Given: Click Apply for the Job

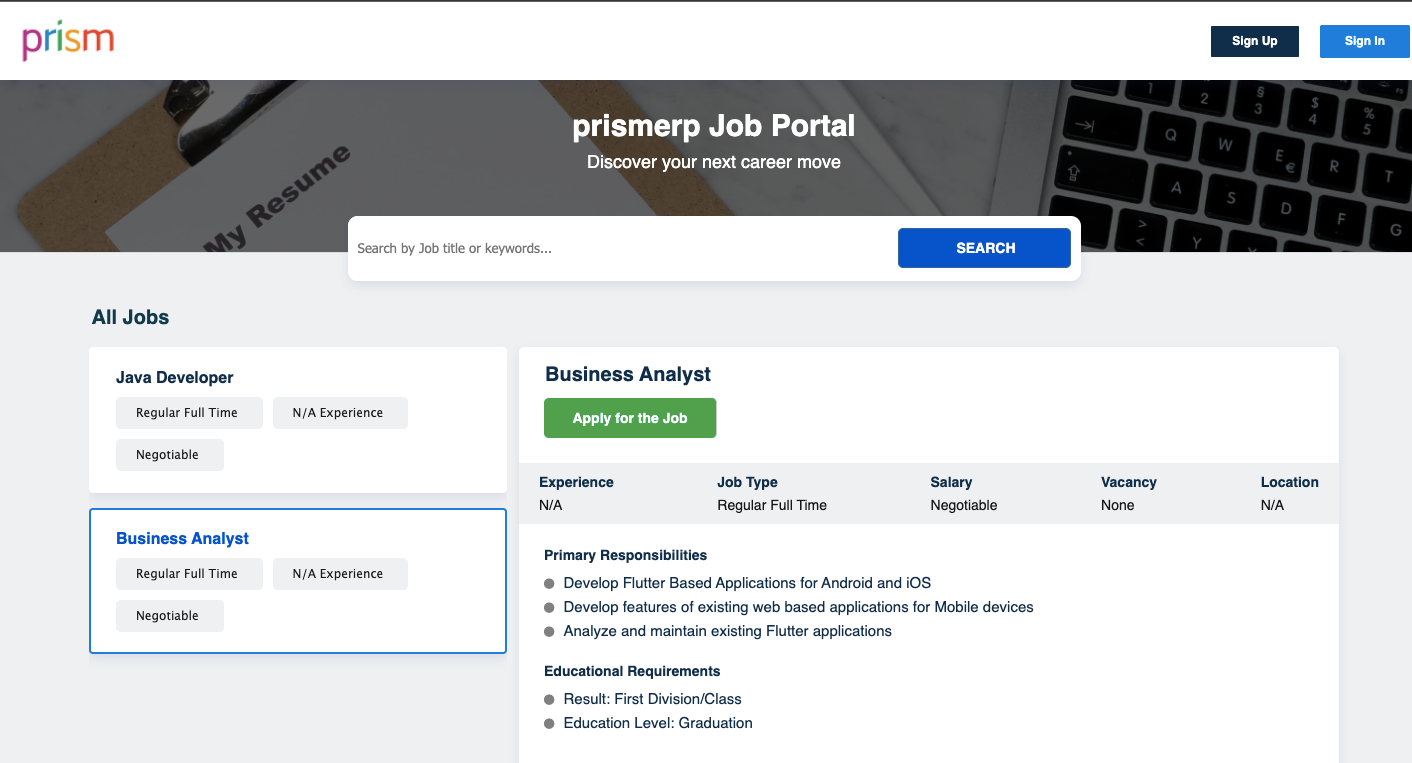Looking at the screenshot, I should [629, 417].
